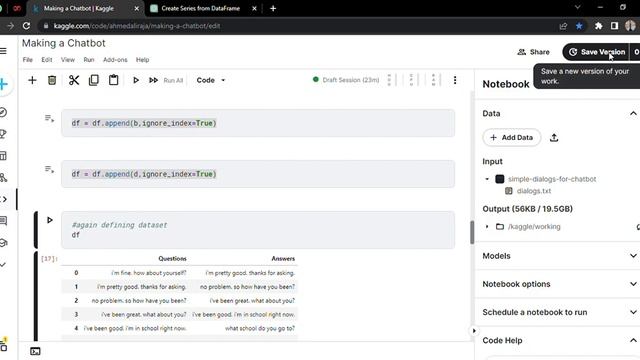Open the Help menu
640x360 pixels.
pyautogui.click(x=142, y=60)
